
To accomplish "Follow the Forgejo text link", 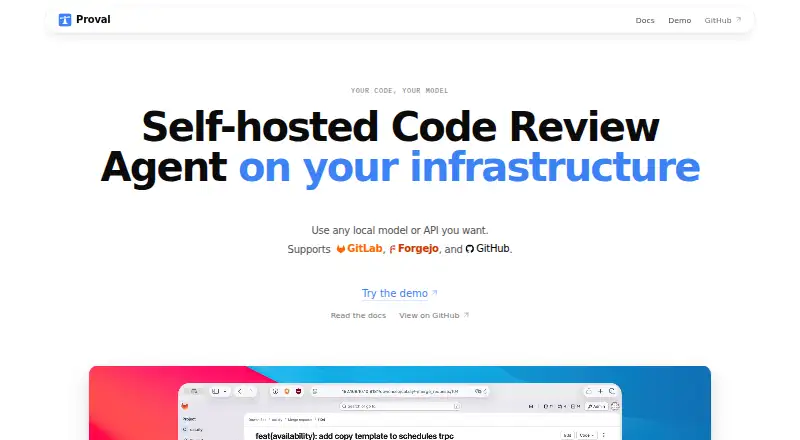I will tap(418, 249).
